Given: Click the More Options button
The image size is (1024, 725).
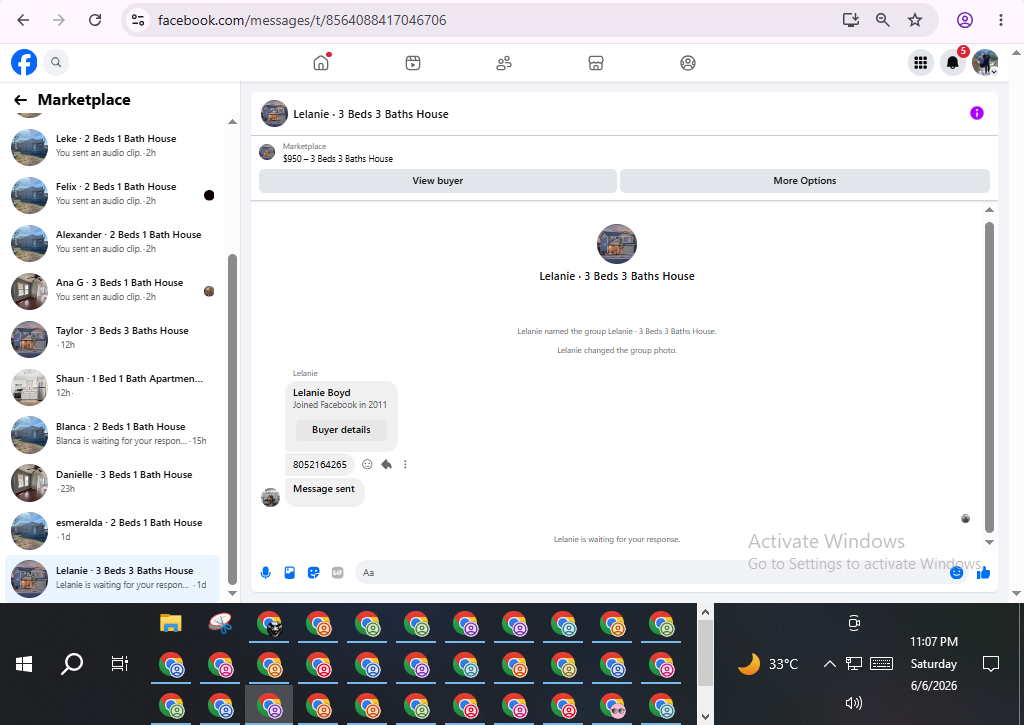Looking at the screenshot, I should click(x=805, y=181).
